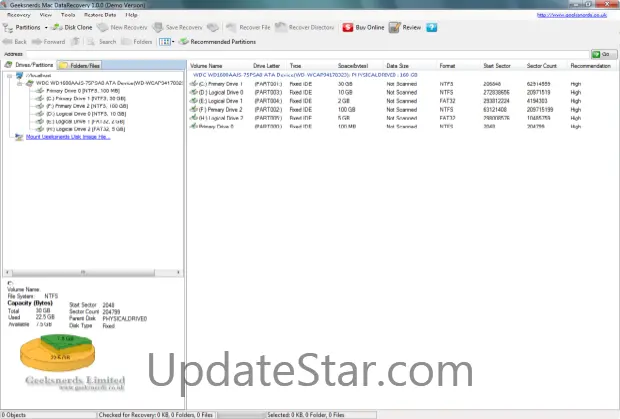Viewport: 620px width, 419px height.
Task: Select (C:) Primary Drive 1 in tree
Action: (86, 98)
